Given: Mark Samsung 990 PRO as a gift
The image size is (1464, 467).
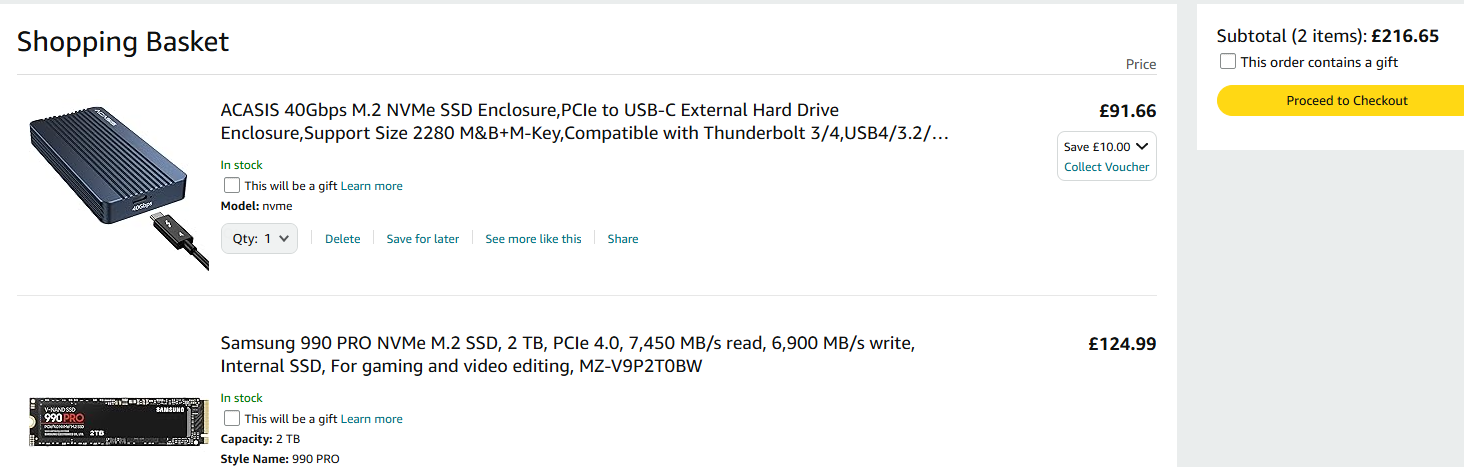Looking at the screenshot, I should point(232,419).
